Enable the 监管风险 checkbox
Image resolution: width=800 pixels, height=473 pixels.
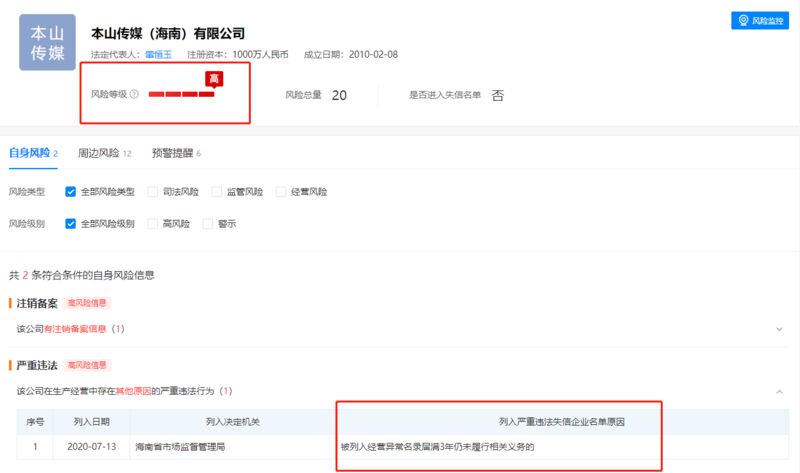click(x=216, y=192)
